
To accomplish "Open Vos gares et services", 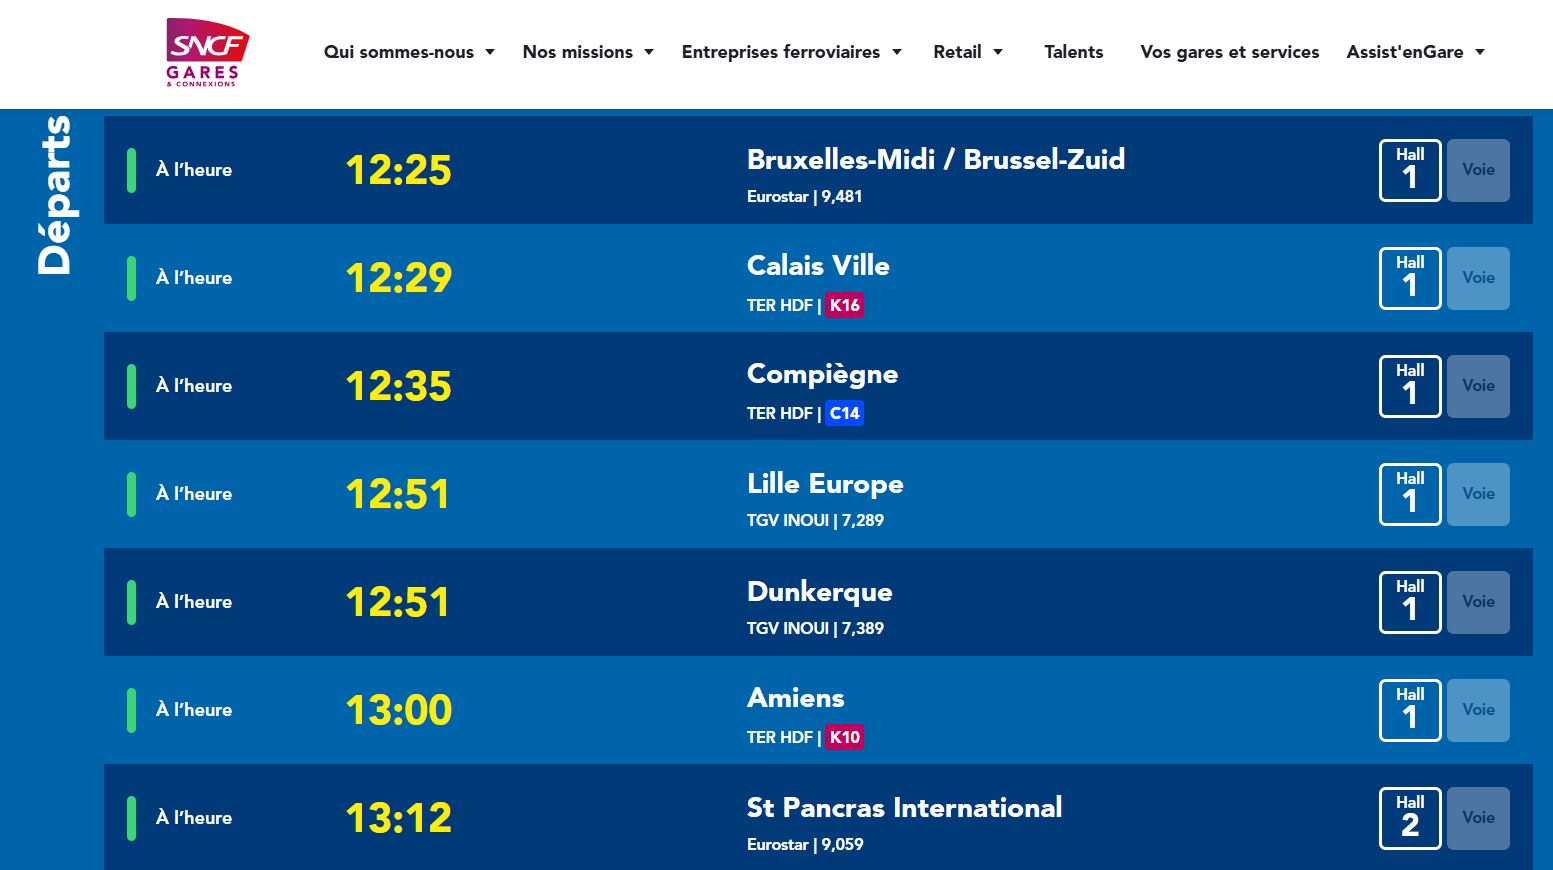I will [x=1229, y=52].
